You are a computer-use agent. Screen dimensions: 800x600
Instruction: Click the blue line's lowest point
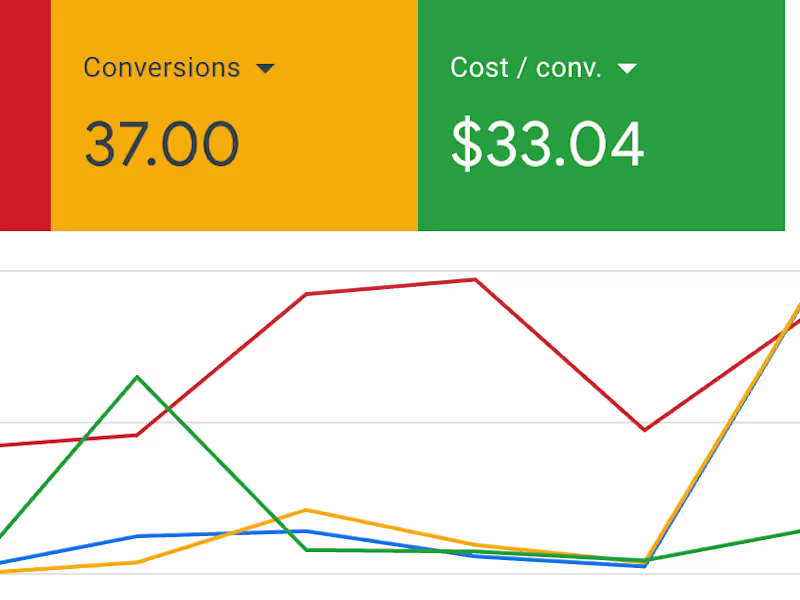[645, 566]
